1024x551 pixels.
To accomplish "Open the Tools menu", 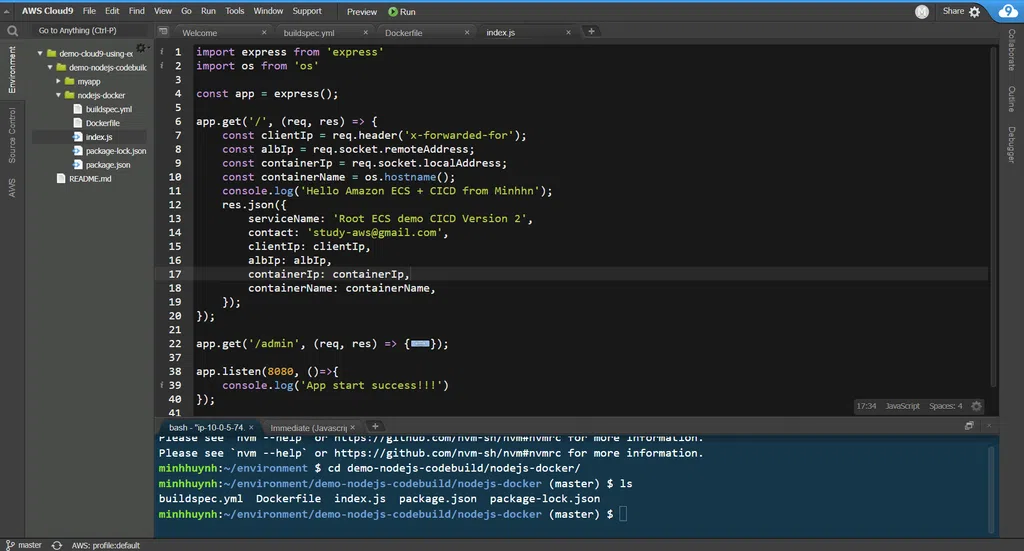I will click(234, 11).
